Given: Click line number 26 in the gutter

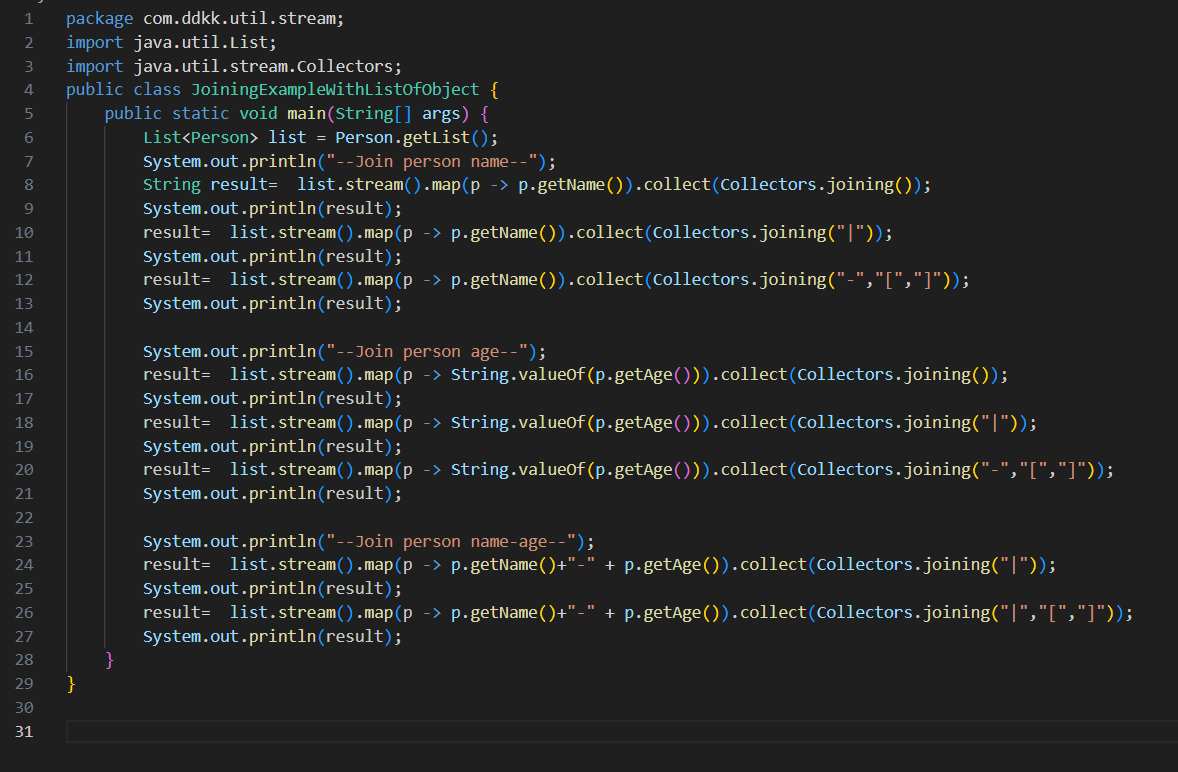Looking at the screenshot, I should tap(24, 612).
